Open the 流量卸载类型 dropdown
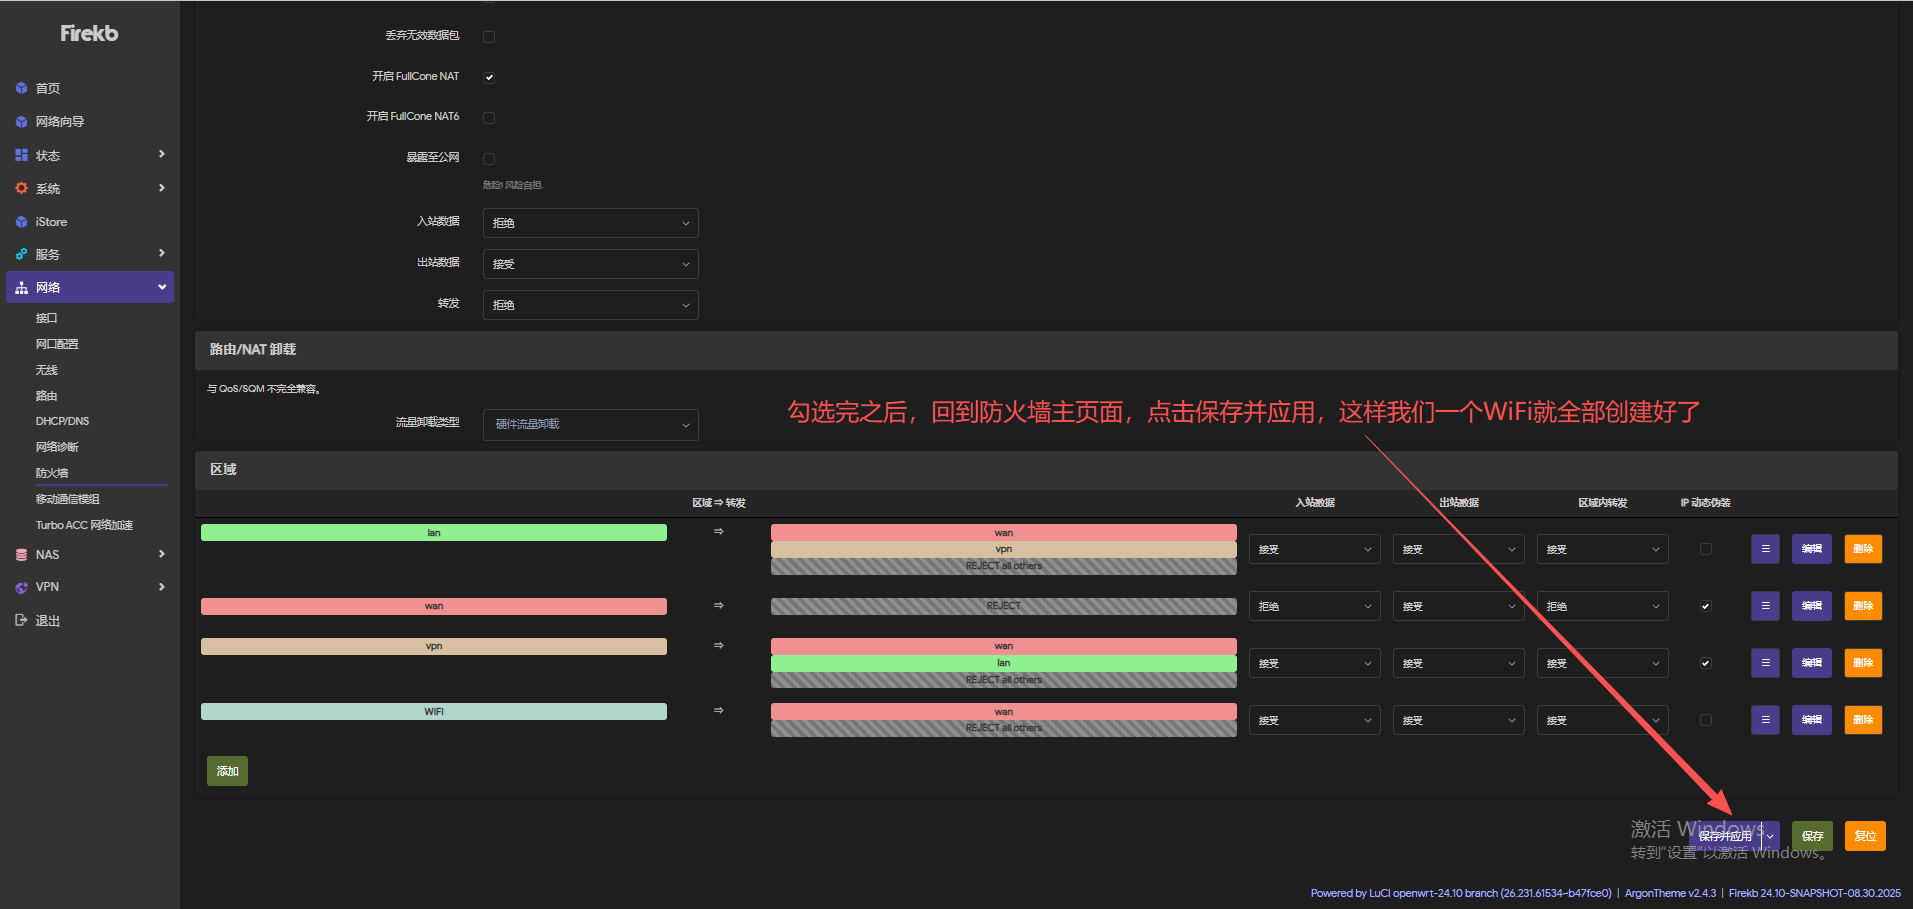The image size is (1913, 909). [x=590, y=425]
